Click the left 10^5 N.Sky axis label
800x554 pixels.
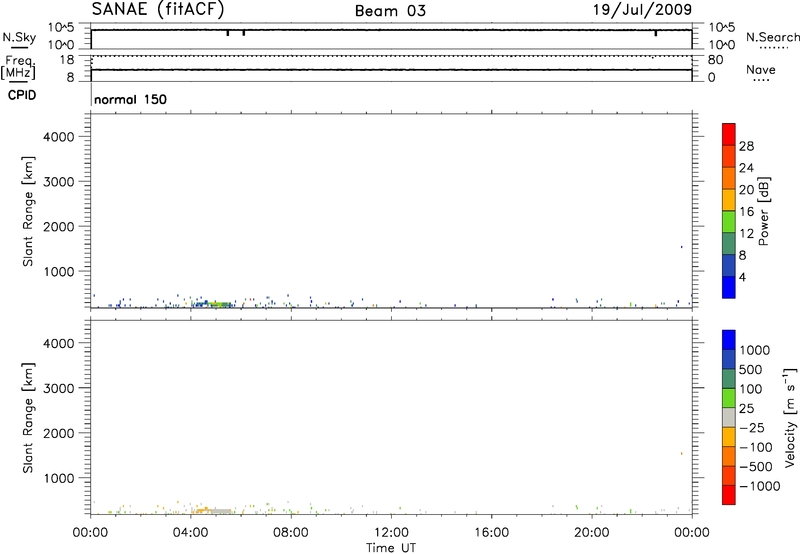(x=61, y=27)
